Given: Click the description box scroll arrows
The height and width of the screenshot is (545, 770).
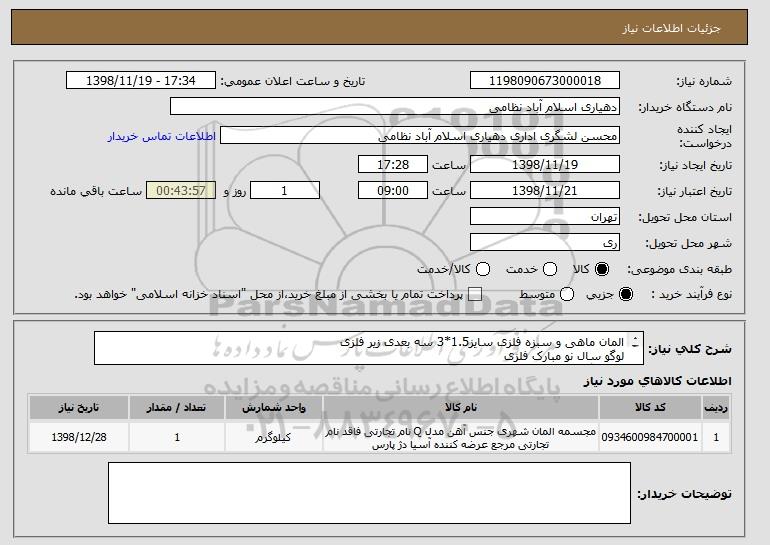Looking at the screenshot, I should point(635,342).
